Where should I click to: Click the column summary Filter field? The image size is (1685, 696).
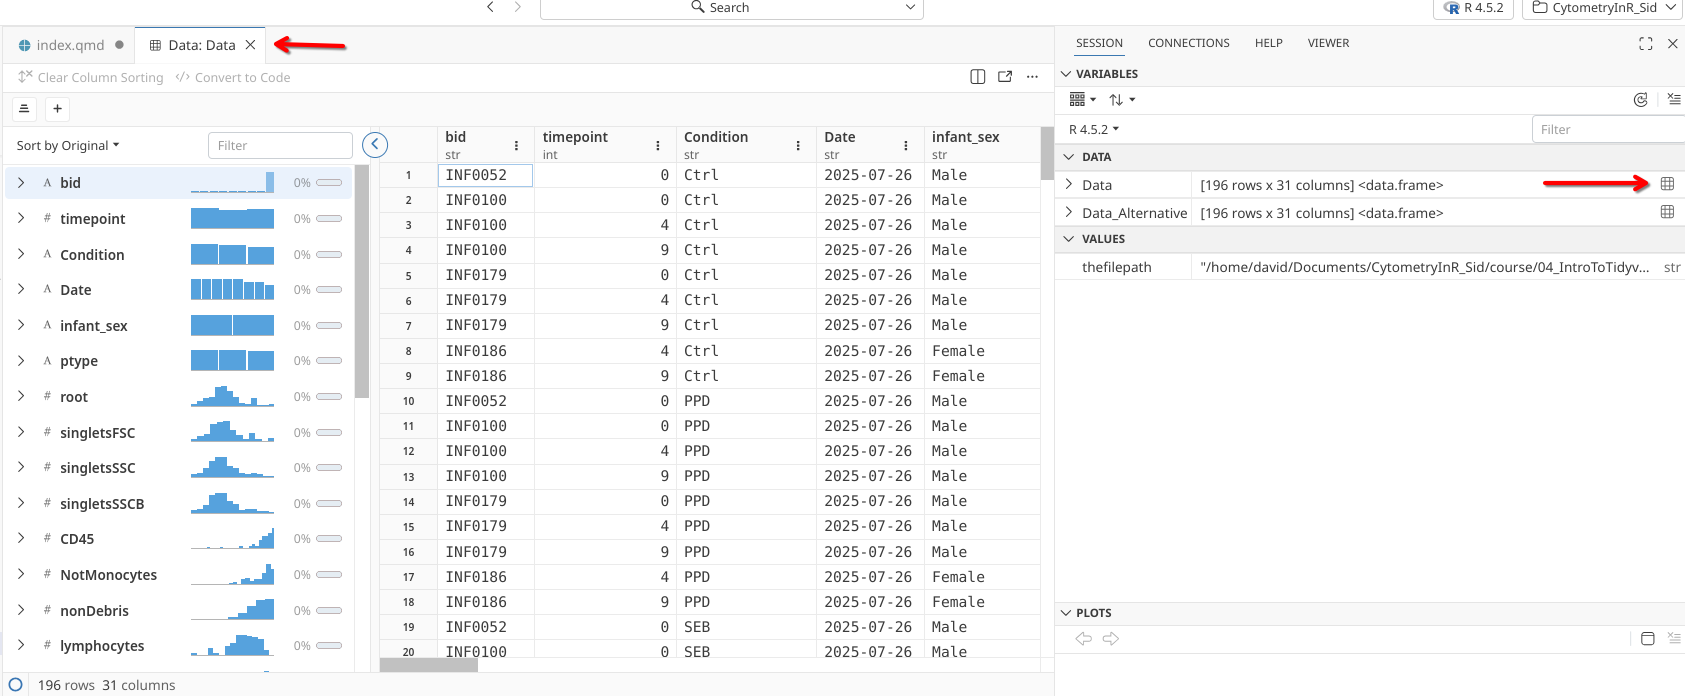[279, 146]
